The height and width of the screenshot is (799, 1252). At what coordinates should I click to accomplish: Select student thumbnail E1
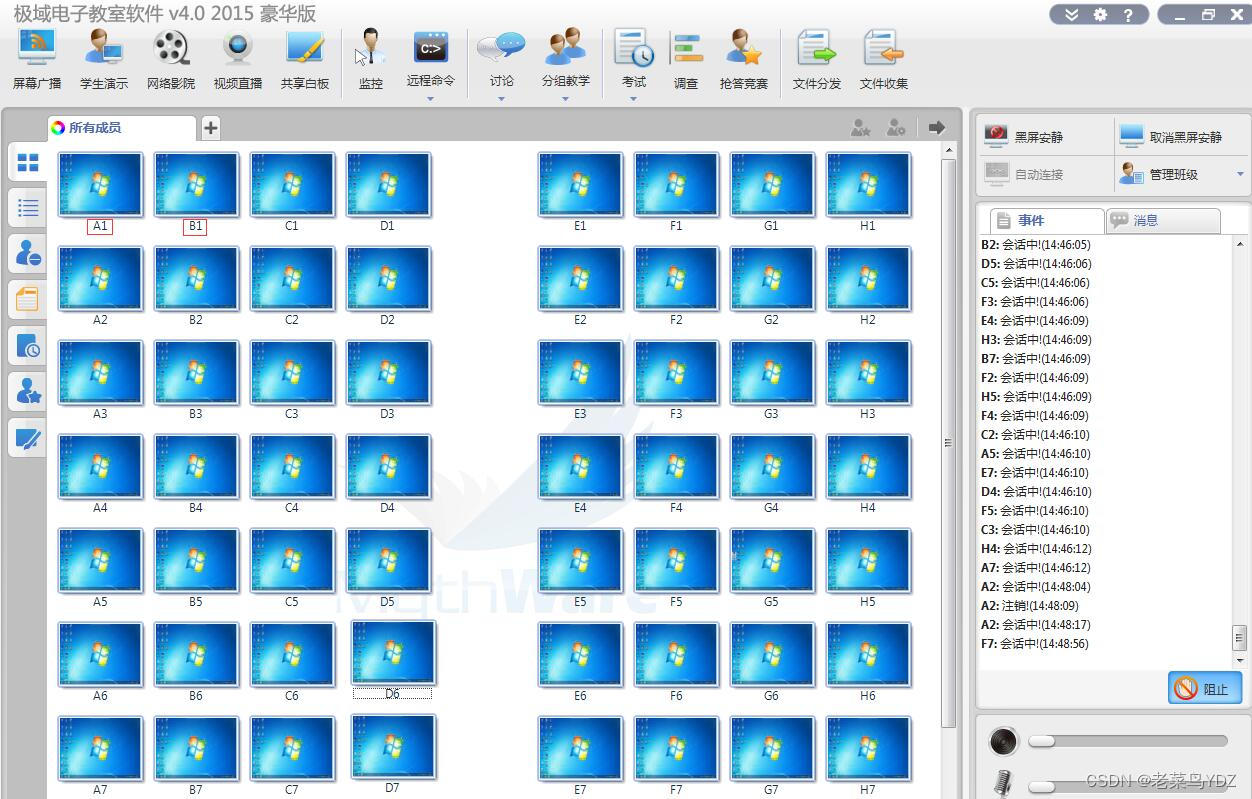[580, 184]
